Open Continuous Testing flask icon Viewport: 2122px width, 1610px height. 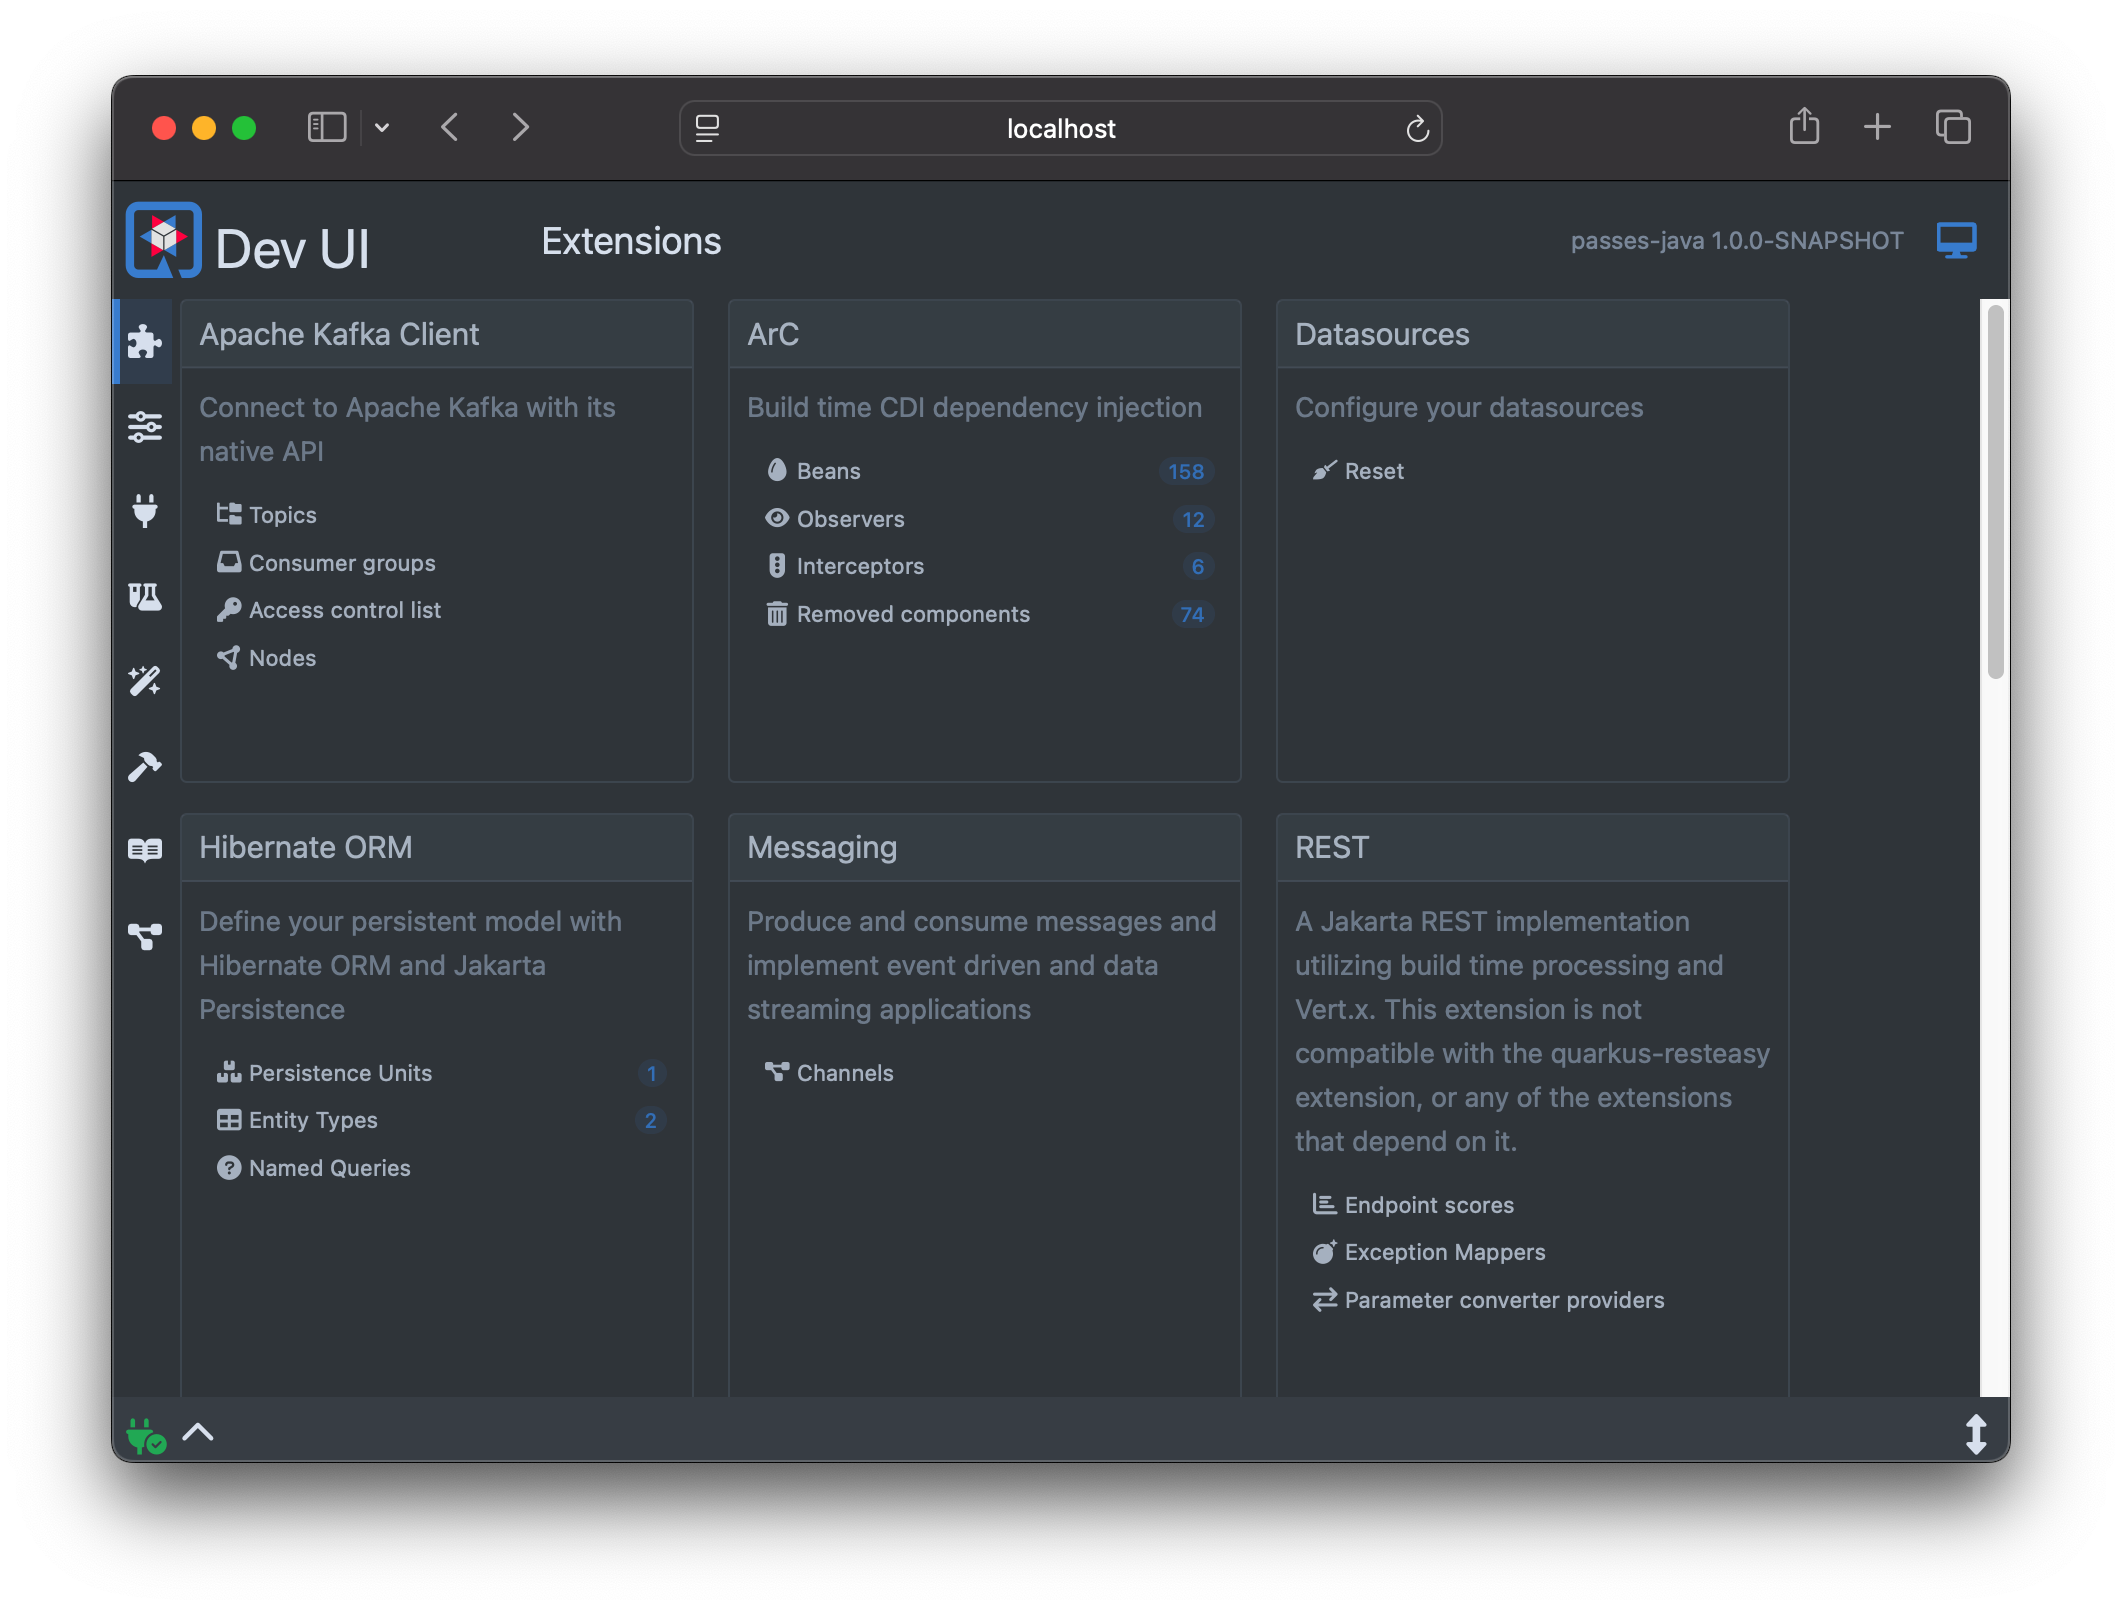(144, 597)
